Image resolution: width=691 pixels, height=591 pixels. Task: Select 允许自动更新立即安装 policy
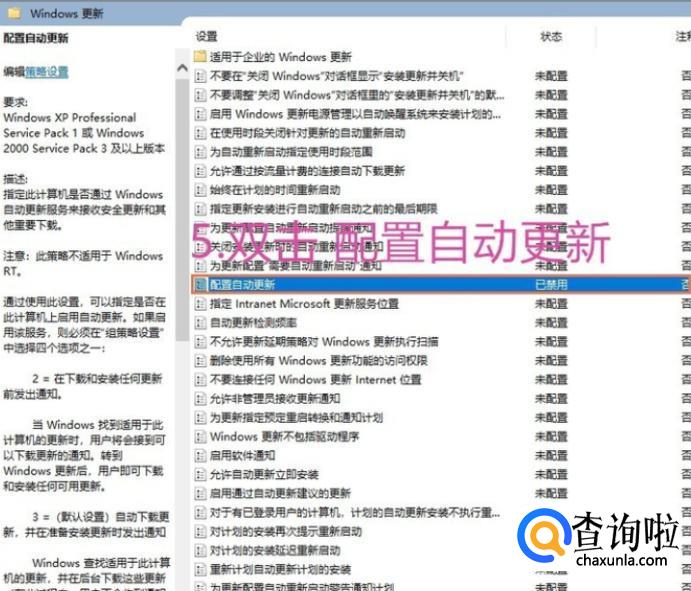[x=264, y=475]
